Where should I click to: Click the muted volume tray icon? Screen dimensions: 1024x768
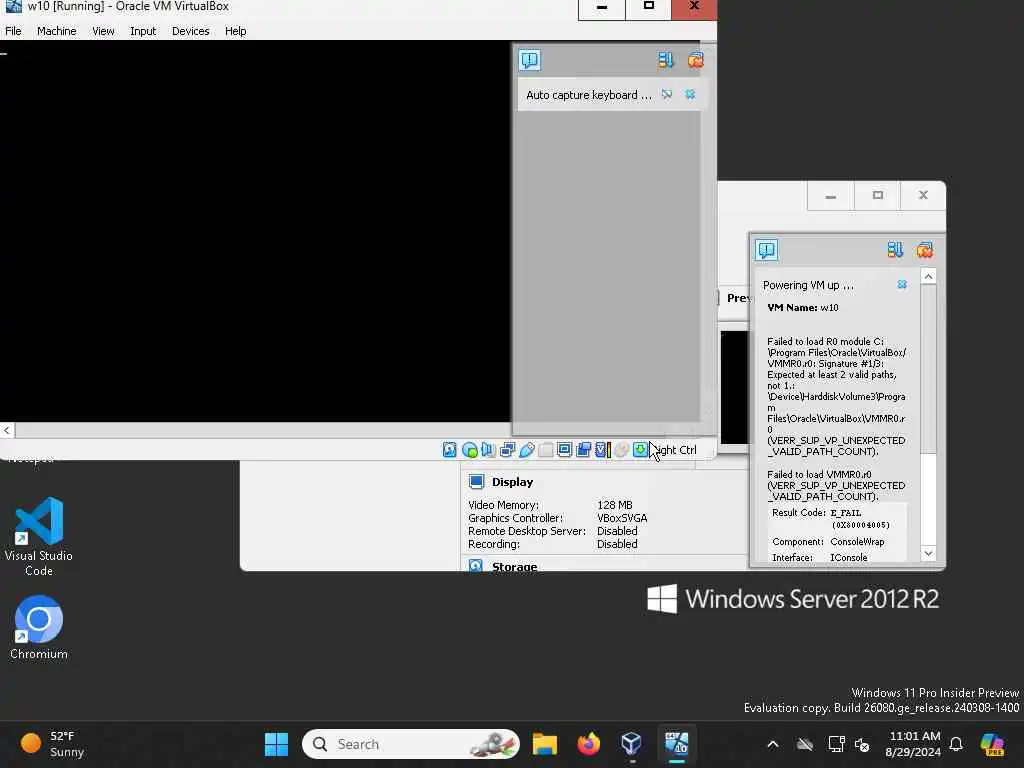point(862,744)
